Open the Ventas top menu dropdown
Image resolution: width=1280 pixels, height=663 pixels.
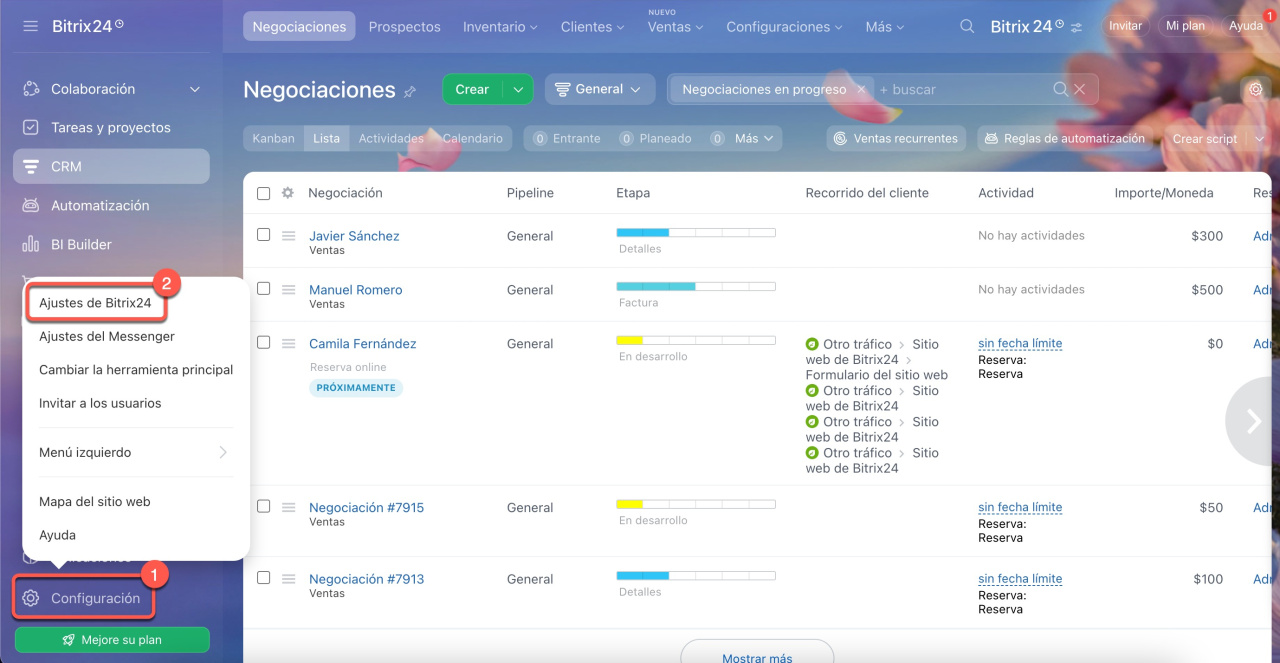[x=675, y=27]
